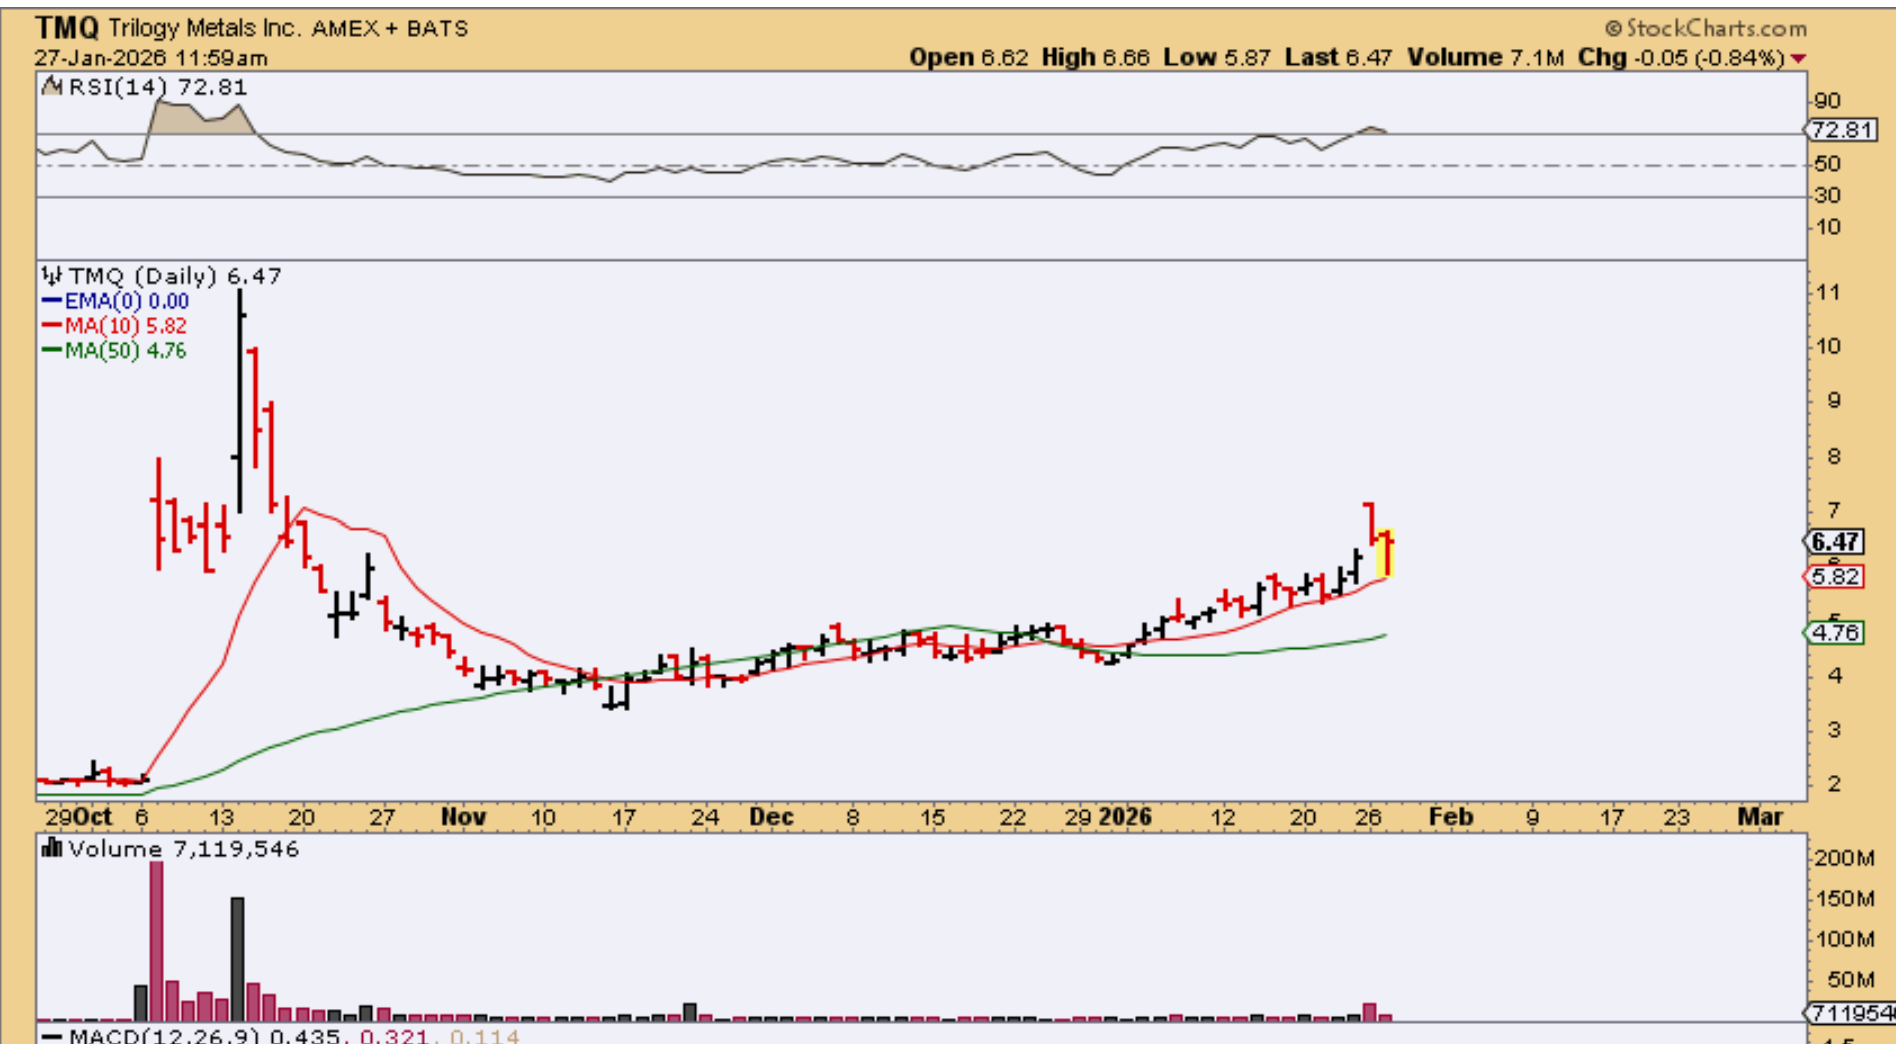Click the MA(50) 4.76 legend entry
Viewport: 1896px width, 1044px height.
pyautogui.click(x=114, y=351)
